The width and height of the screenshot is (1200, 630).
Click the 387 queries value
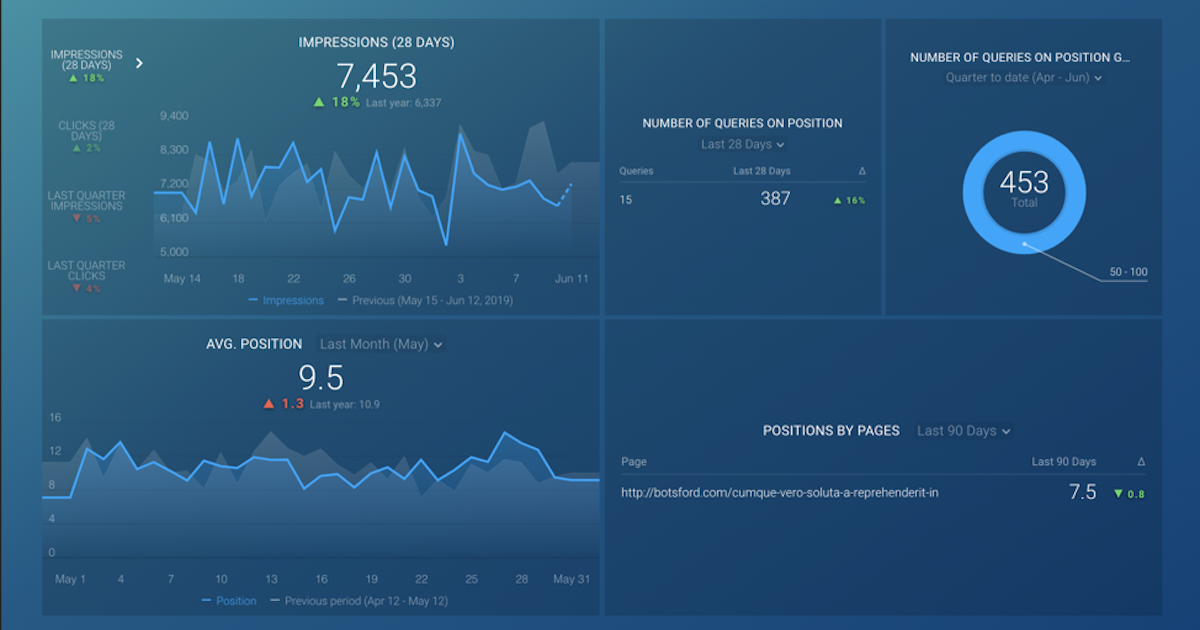(775, 199)
